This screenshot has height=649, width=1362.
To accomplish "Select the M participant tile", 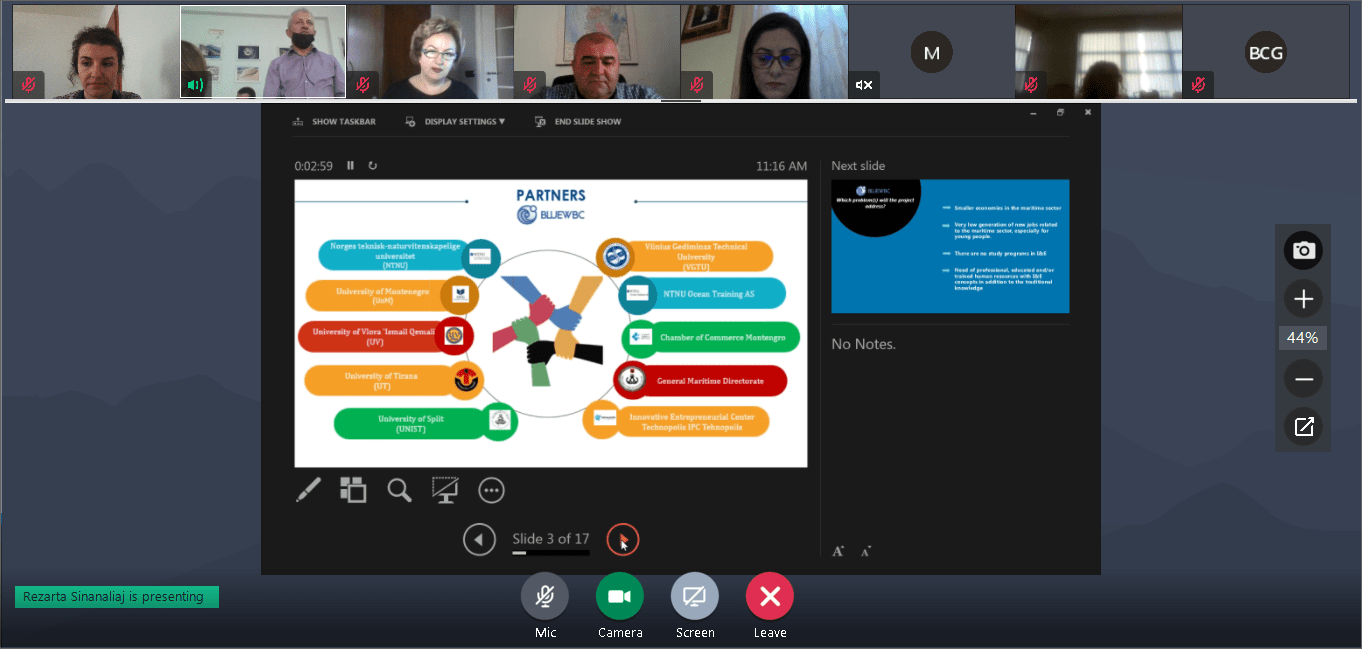I will [931, 52].
